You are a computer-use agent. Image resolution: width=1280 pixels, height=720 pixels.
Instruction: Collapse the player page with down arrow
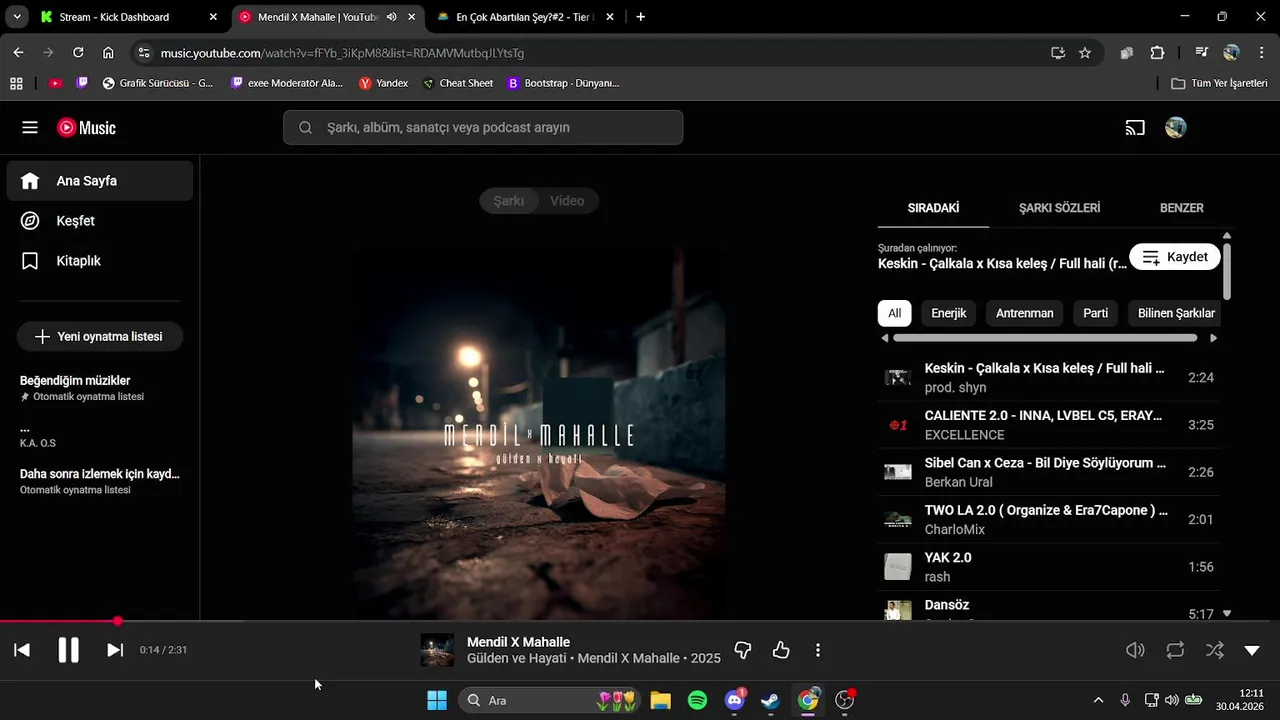click(1252, 650)
